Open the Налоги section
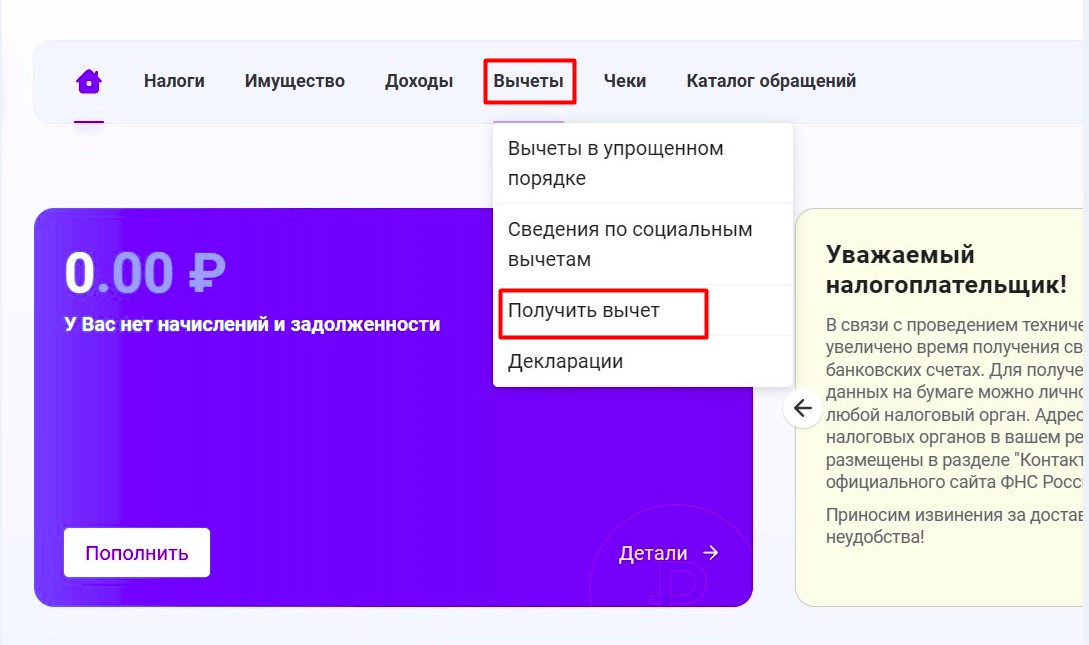This screenshot has height=645, width=1089. coord(175,81)
